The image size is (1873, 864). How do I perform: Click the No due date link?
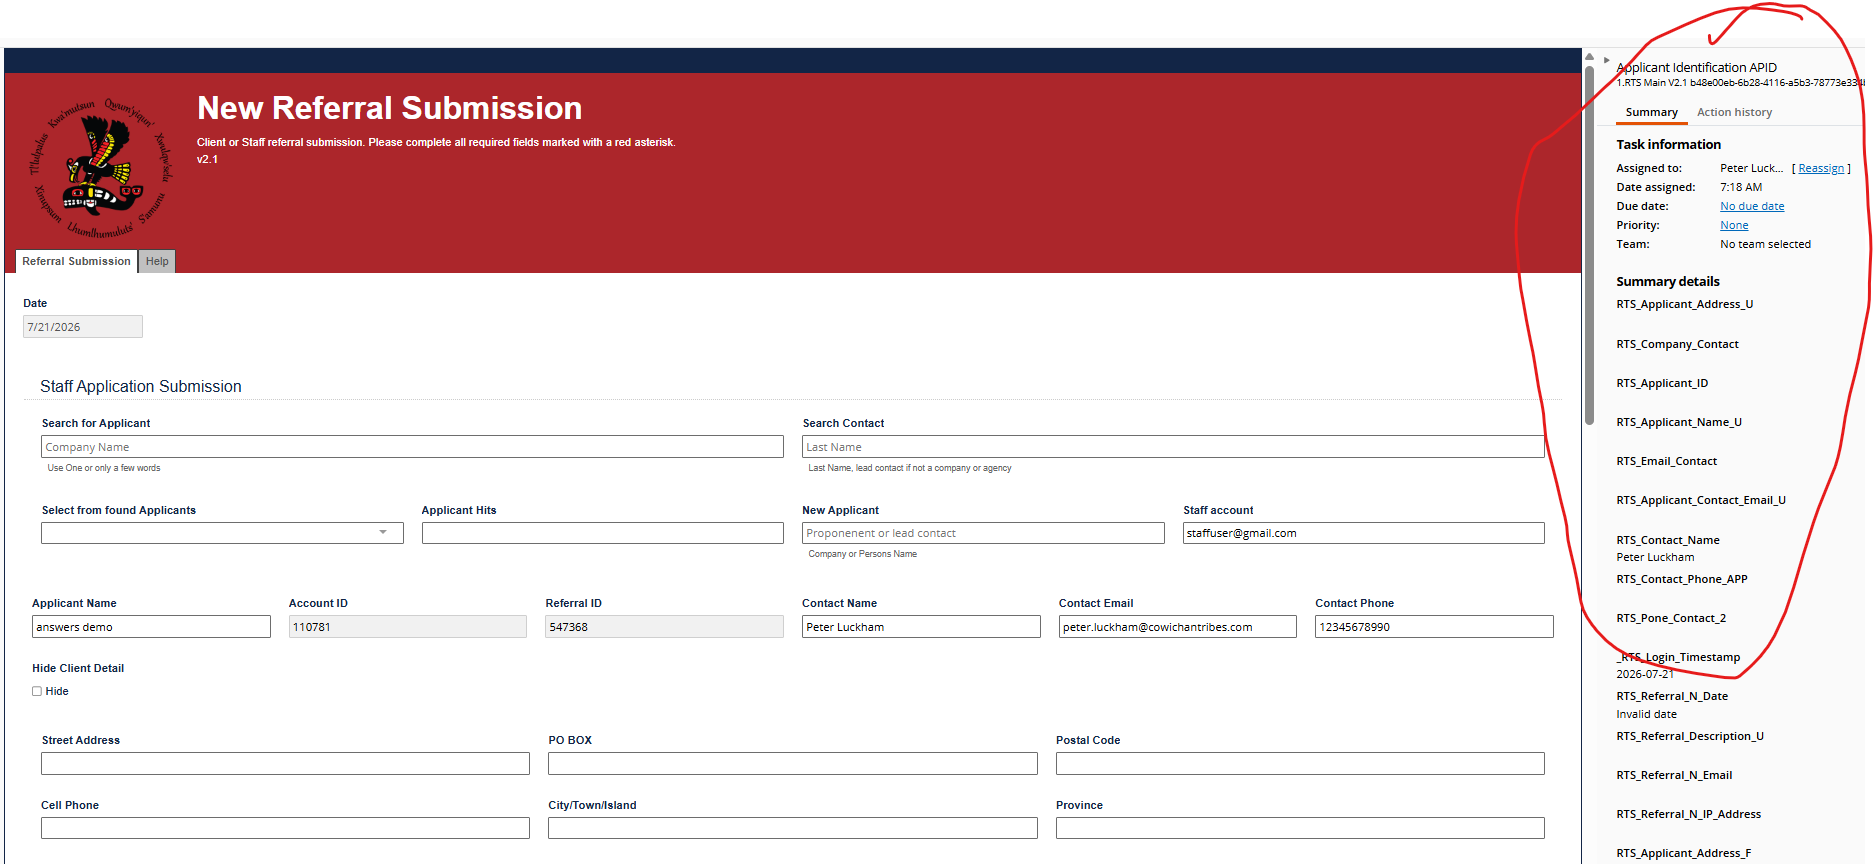[1752, 206]
